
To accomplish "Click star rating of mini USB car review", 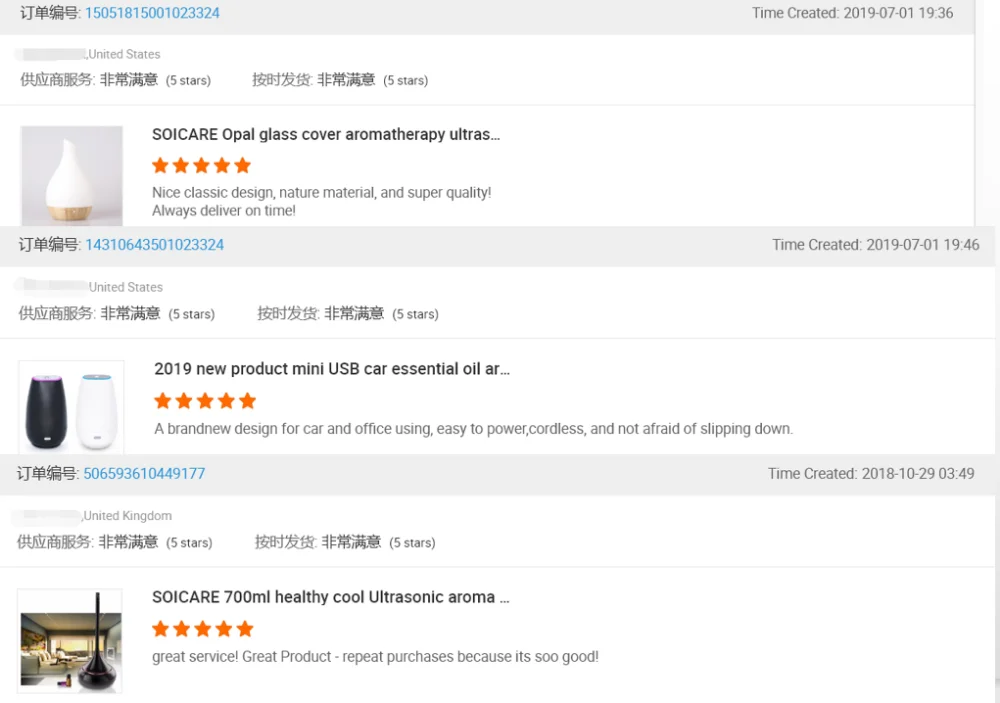I will (205, 401).
